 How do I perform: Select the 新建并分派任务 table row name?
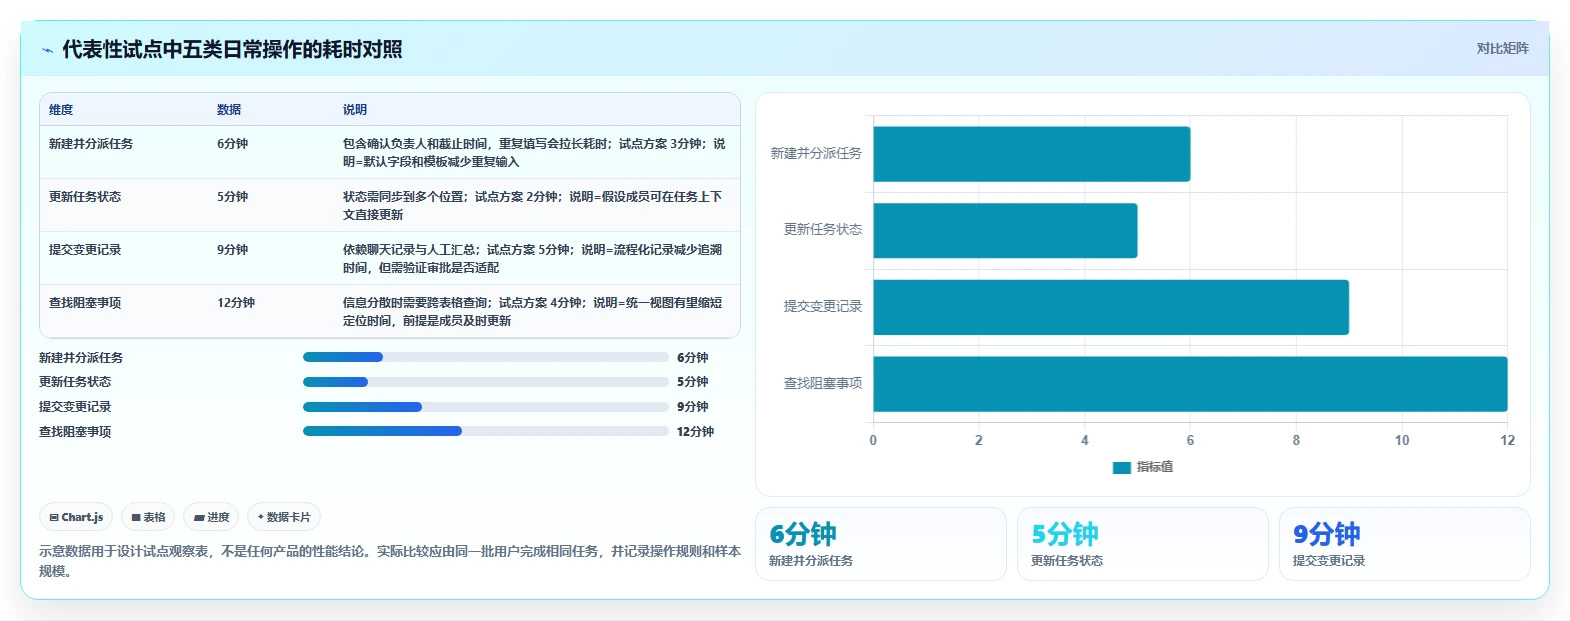(x=91, y=144)
